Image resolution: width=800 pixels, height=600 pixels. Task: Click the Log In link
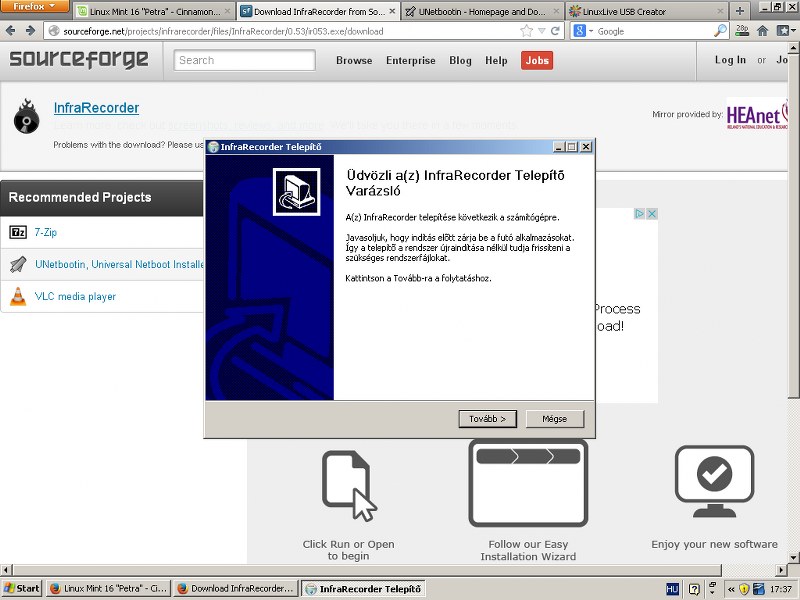[730, 60]
